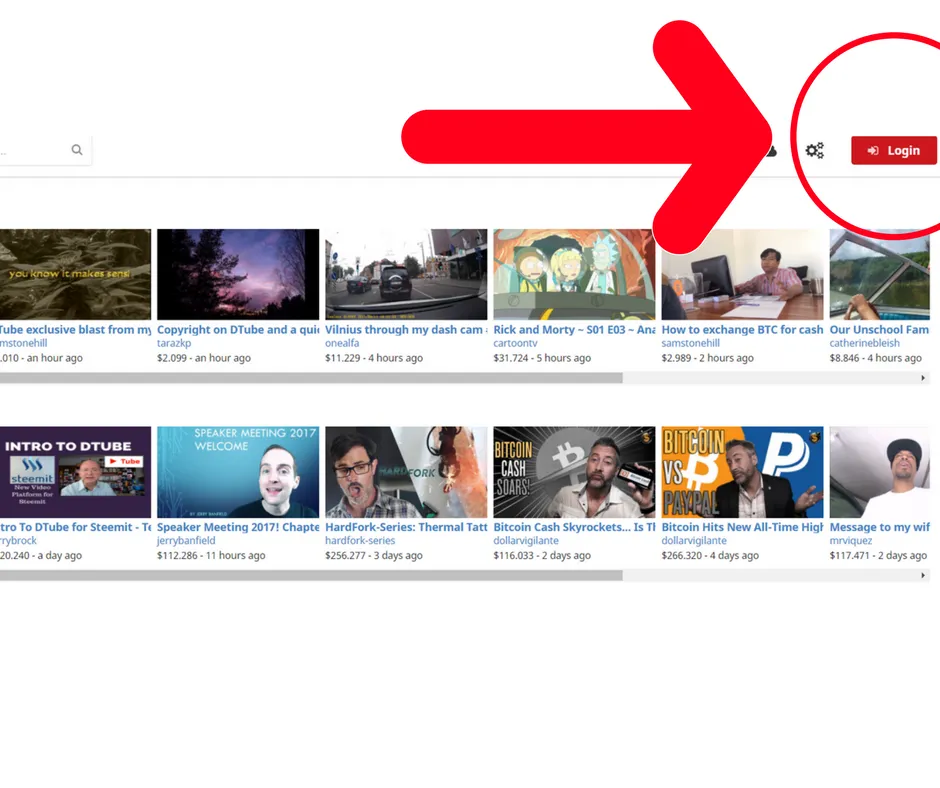Screen dimensions: 940x788
Task: Open 'HardFork-Series: Thermal Tatt' title
Action: point(406,527)
